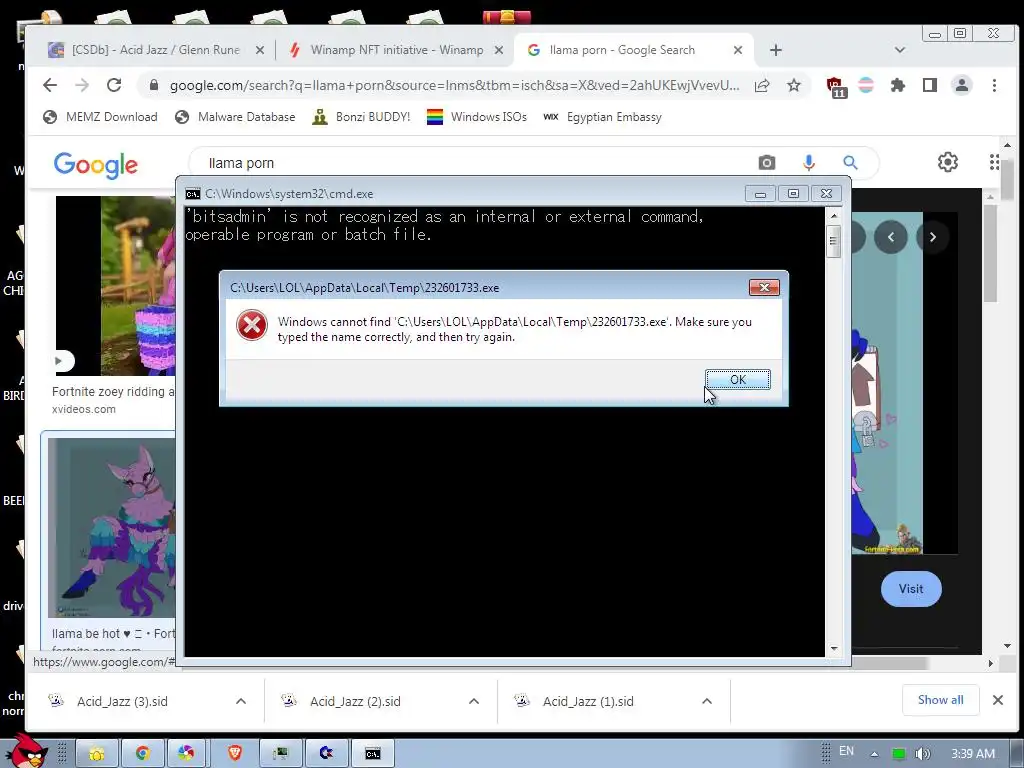Open Google quick settings gear
The image size is (1024, 768).
[x=948, y=162]
